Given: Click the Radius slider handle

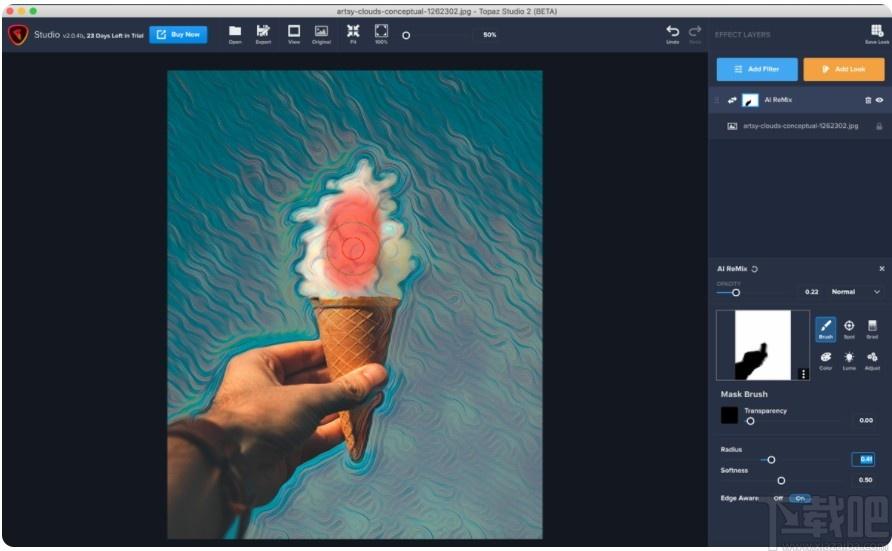Looking at the screenshot, I should click(x=771, y=459).
